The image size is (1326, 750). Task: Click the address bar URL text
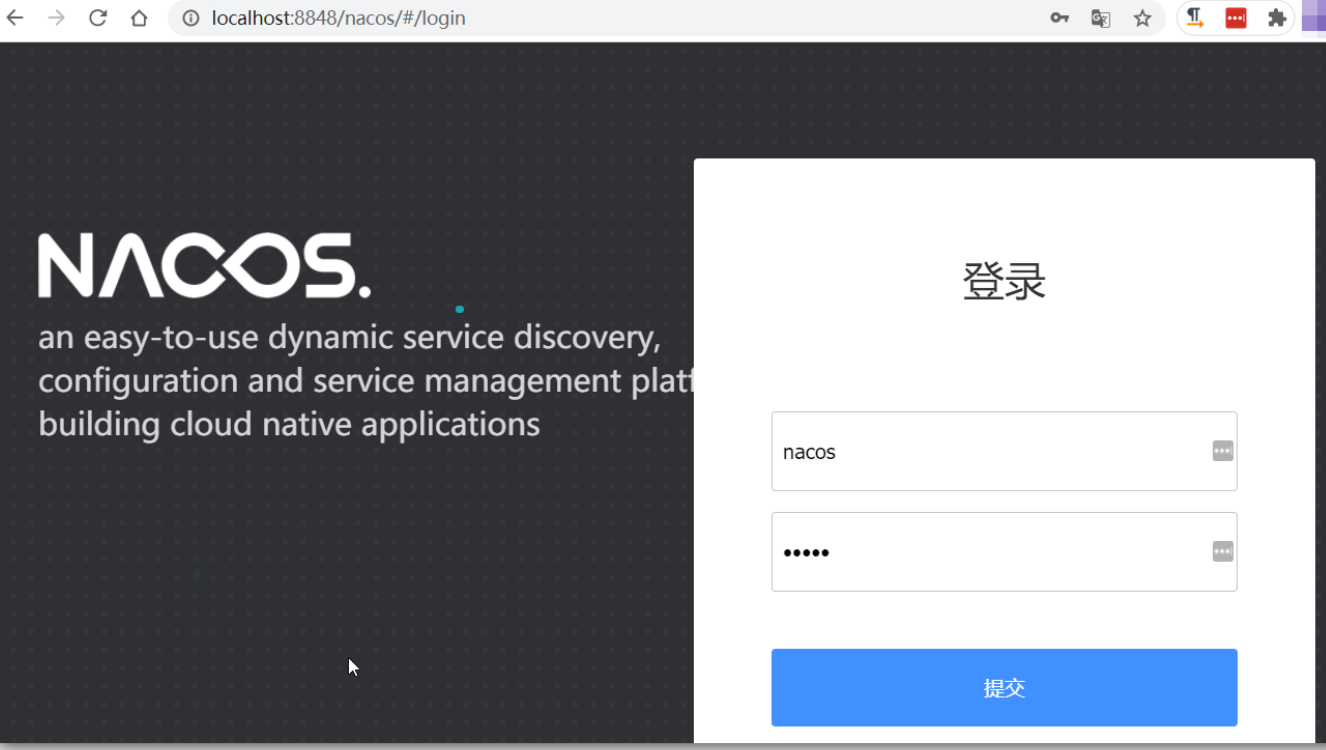pos(338,18)
